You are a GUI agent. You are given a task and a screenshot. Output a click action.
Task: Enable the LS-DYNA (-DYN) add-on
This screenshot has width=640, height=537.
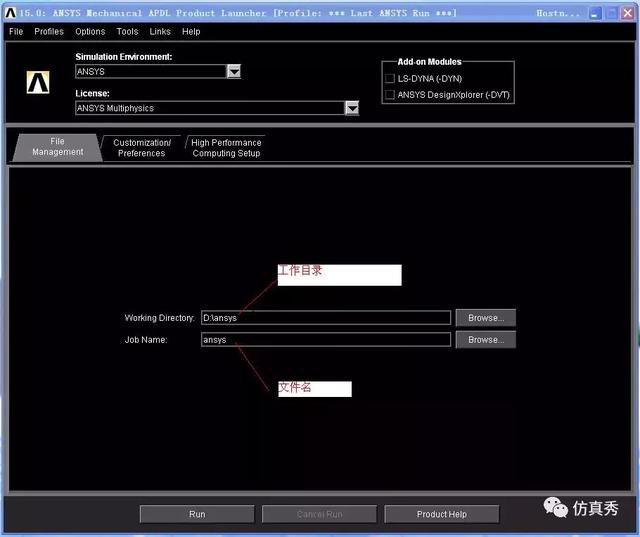(x=390, y=78)
